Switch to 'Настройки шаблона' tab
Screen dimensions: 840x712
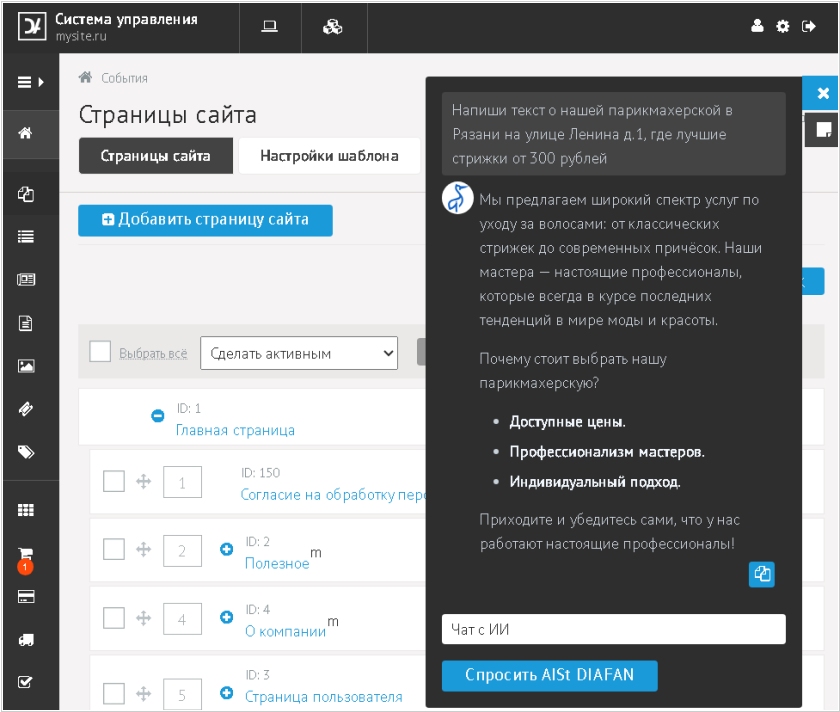(x=329, y=156)
